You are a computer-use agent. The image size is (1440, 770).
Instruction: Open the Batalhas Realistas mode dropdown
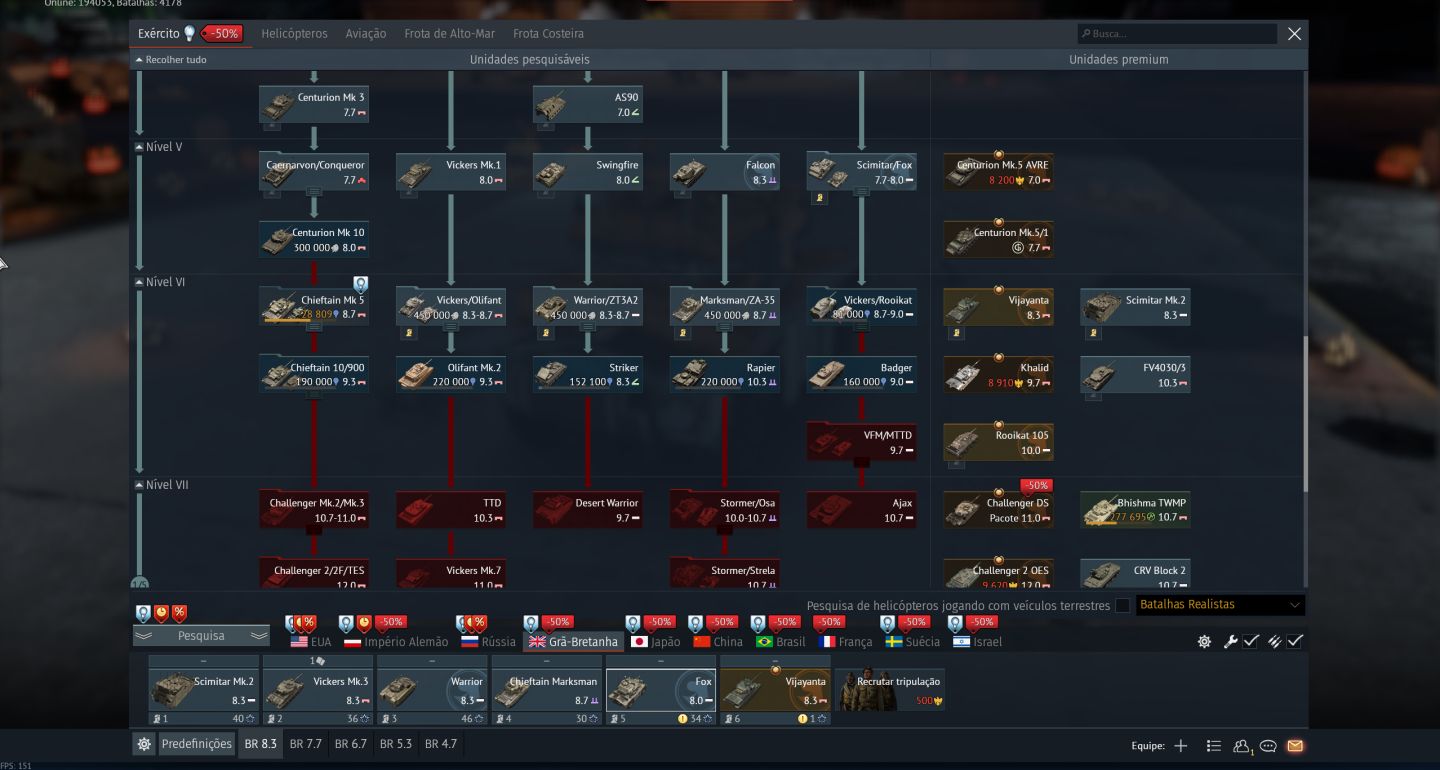click(1220, 605)
